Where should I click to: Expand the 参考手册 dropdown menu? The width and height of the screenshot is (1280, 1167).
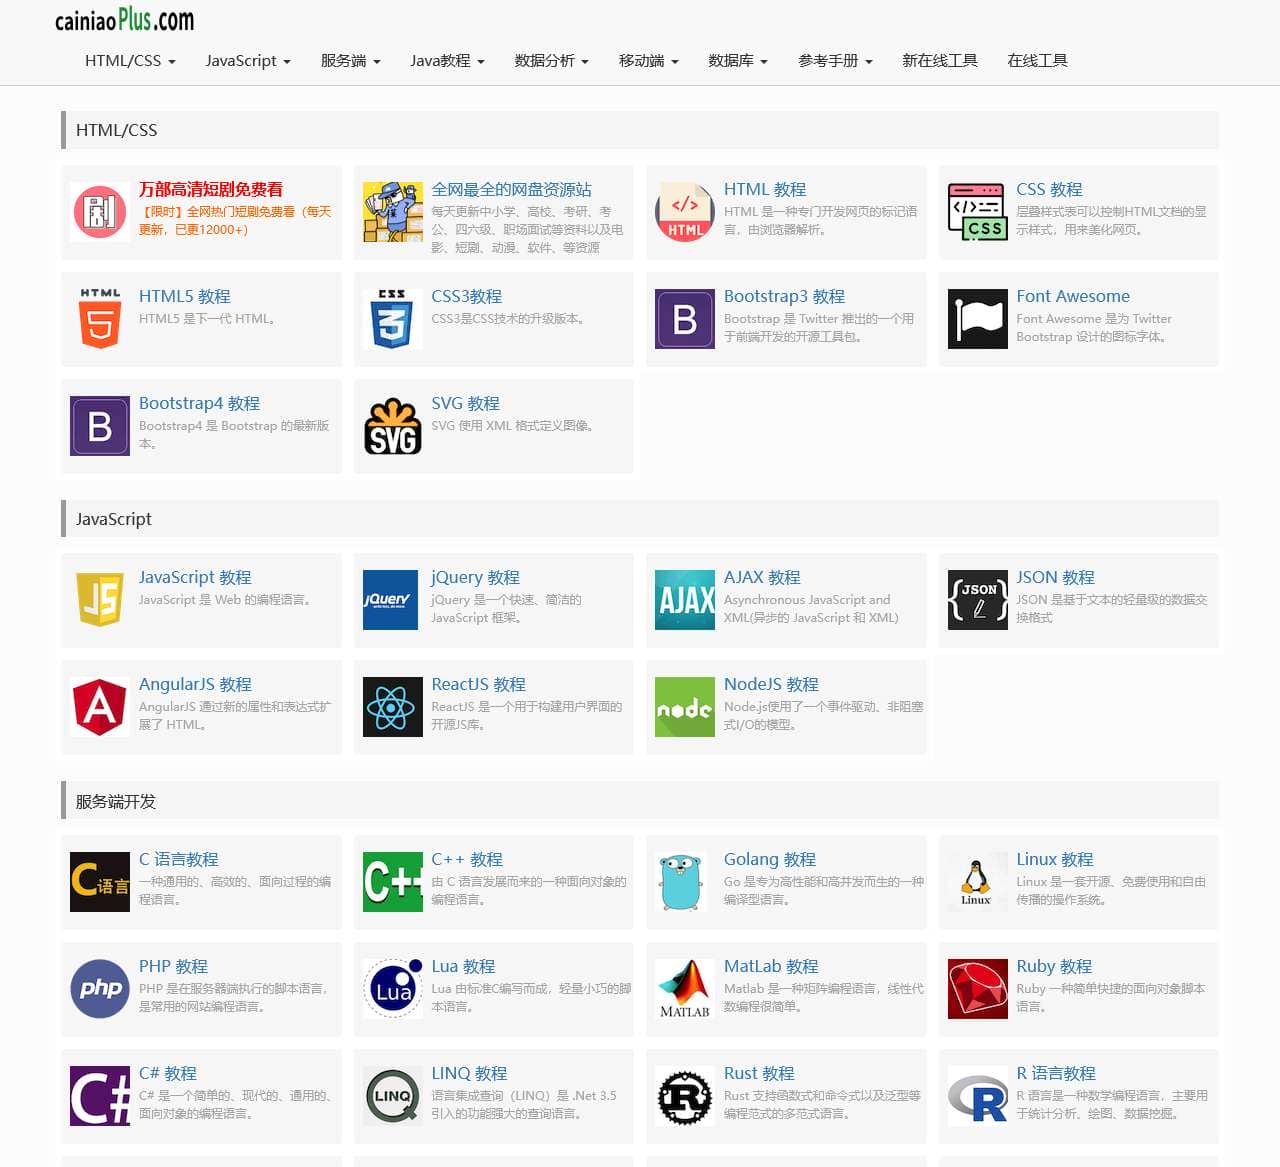(835, 61)
